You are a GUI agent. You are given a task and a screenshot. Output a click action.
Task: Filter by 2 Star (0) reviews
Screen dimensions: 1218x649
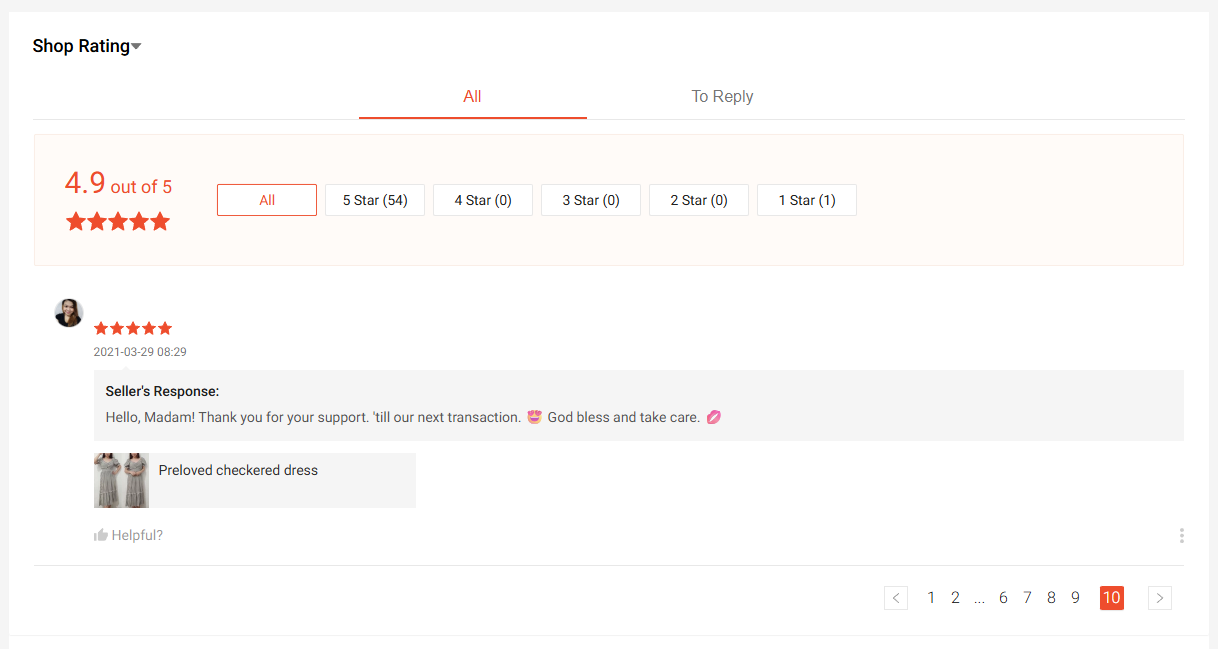coord(699,200)
